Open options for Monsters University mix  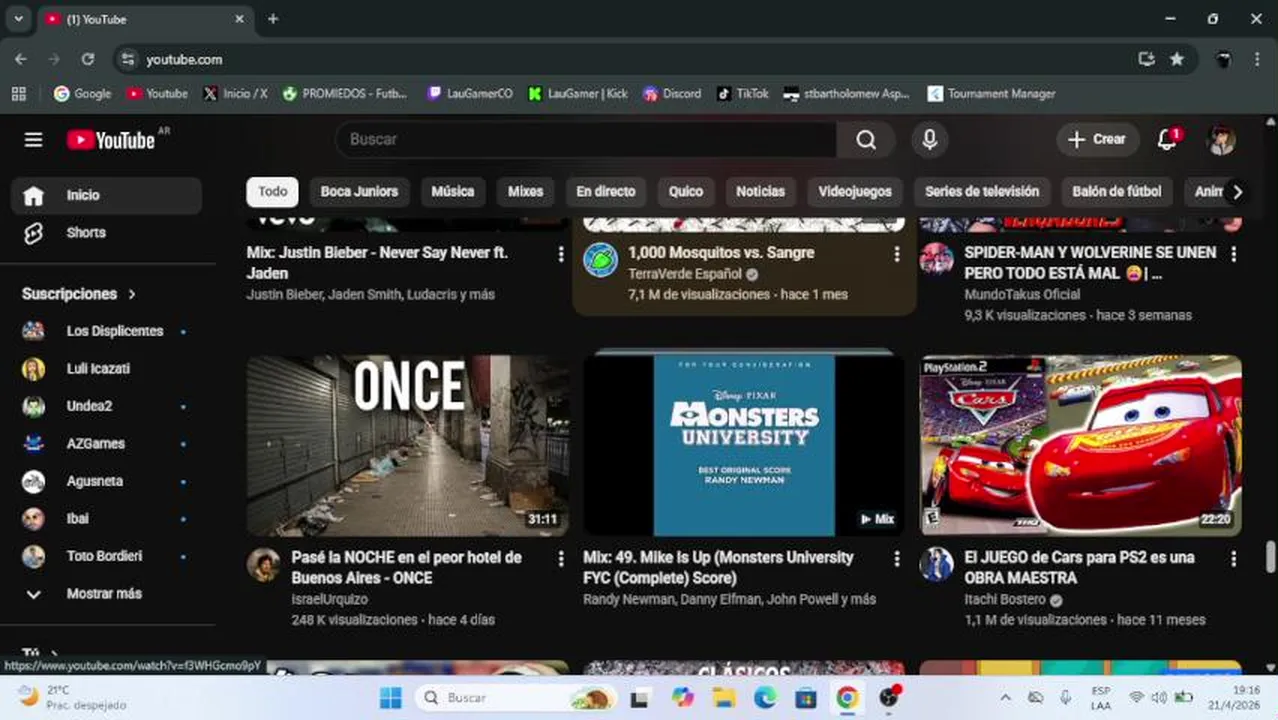coord(896,559)
